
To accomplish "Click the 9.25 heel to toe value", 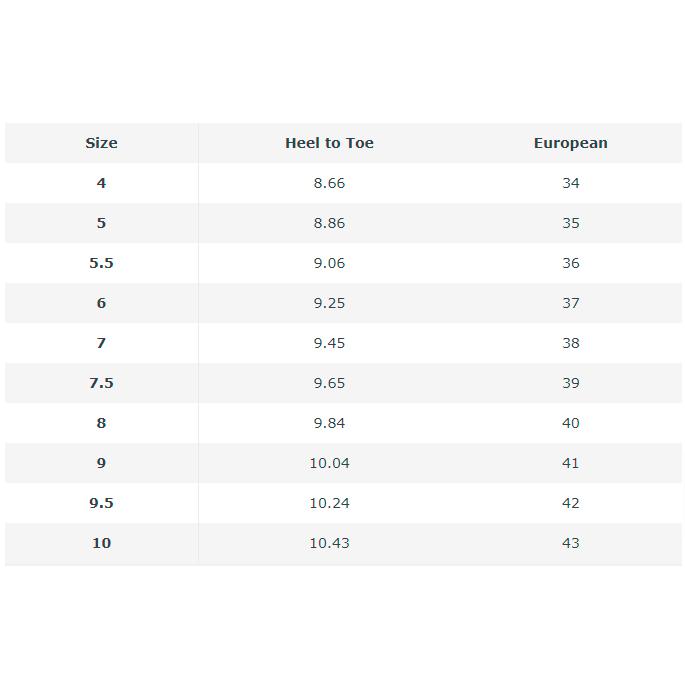I will coord(329,303).
